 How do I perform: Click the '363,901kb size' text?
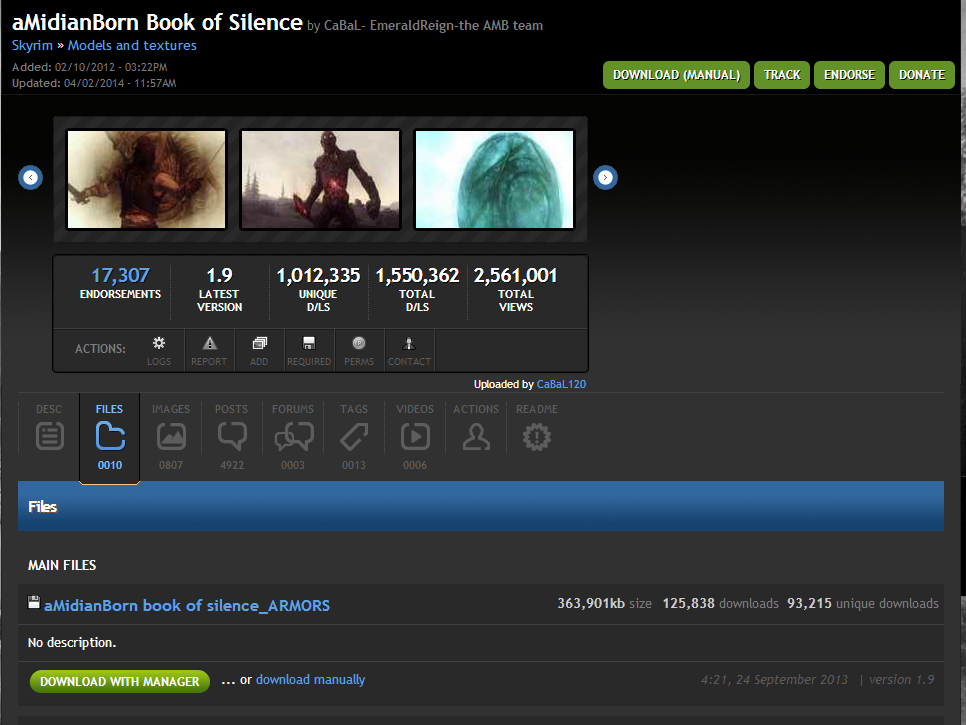click(604, 604)
